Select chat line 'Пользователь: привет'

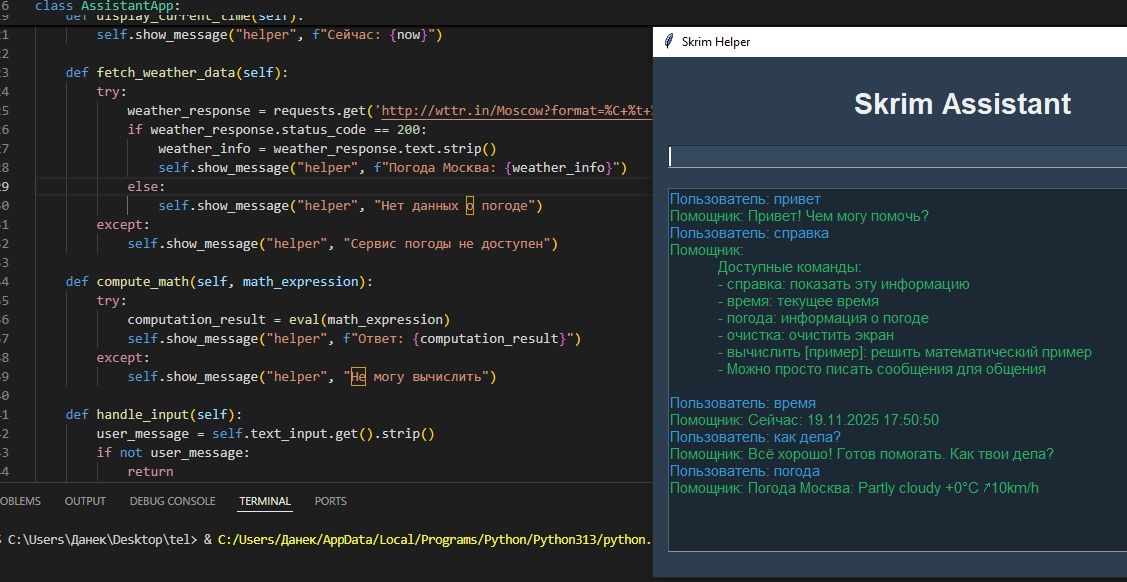click(x=745, y=199)
